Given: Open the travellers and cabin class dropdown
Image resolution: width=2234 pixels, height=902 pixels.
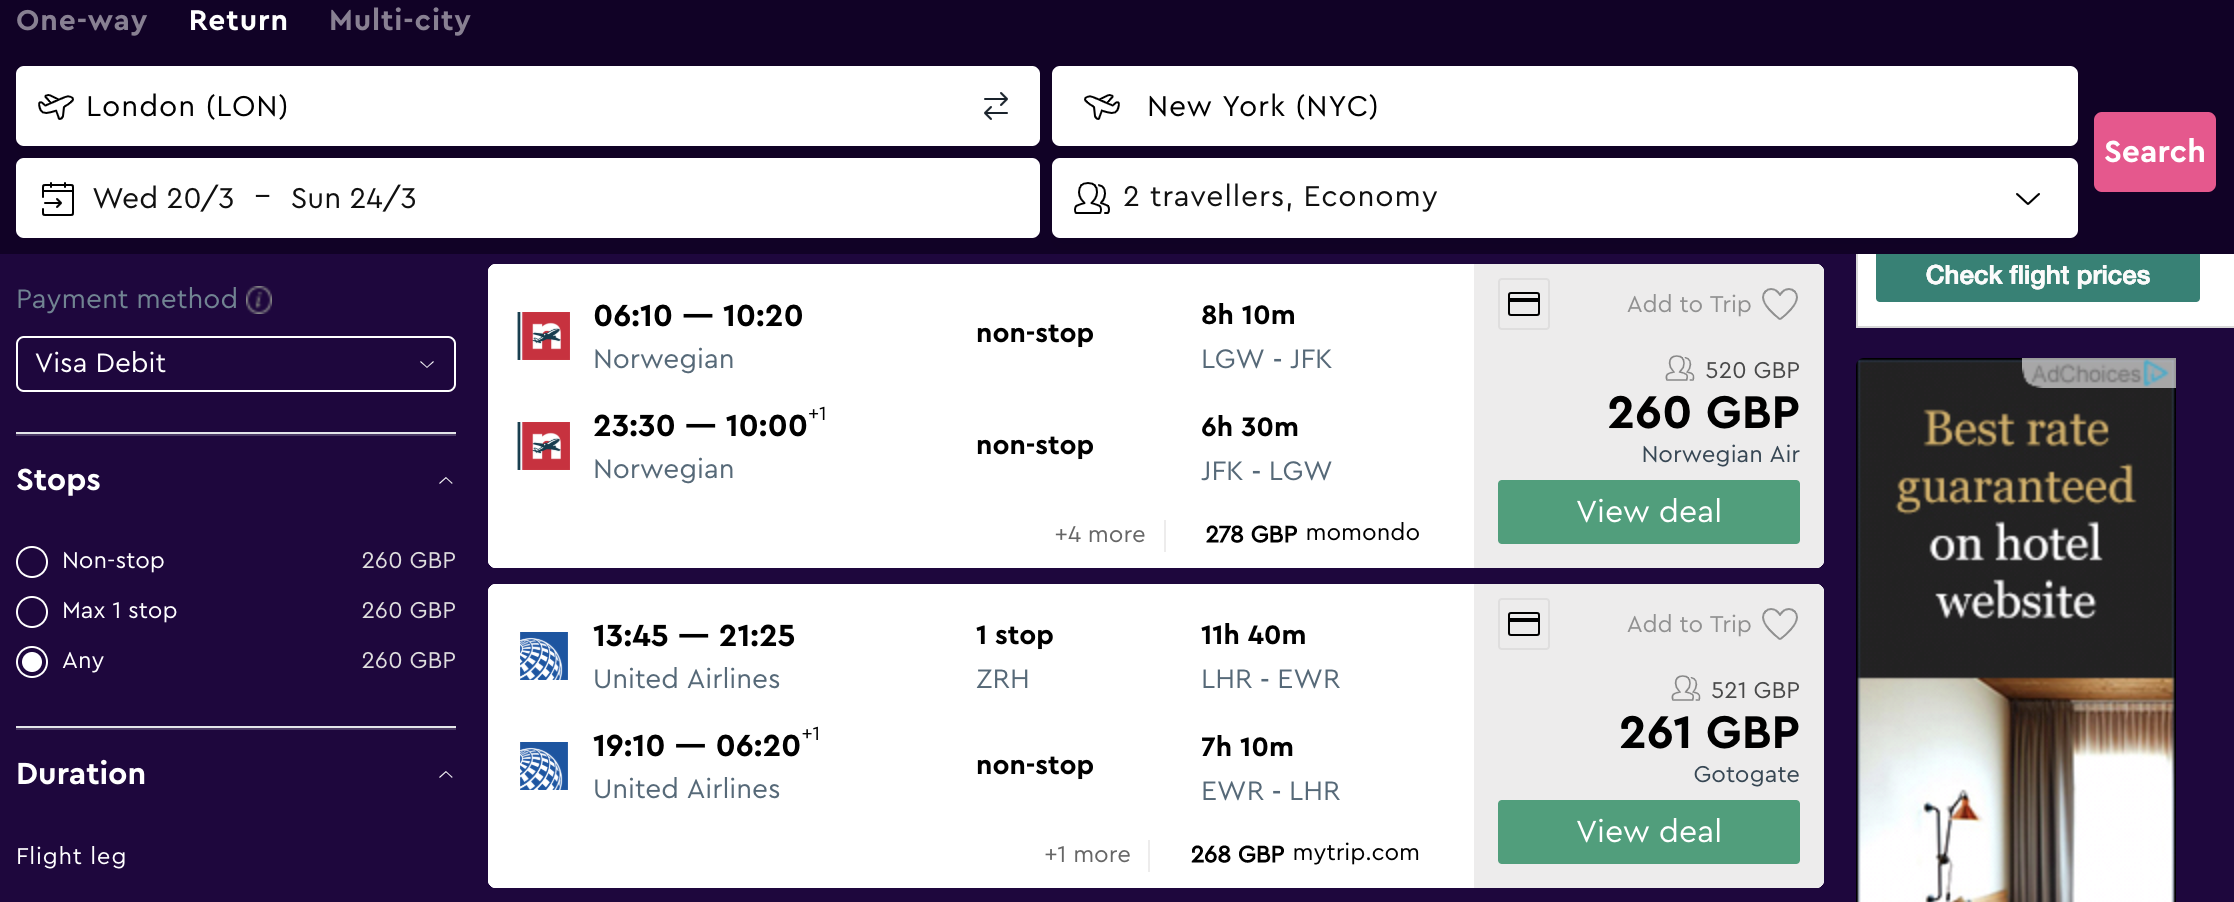Looking at the screenshot, I should coord(1564,198).
